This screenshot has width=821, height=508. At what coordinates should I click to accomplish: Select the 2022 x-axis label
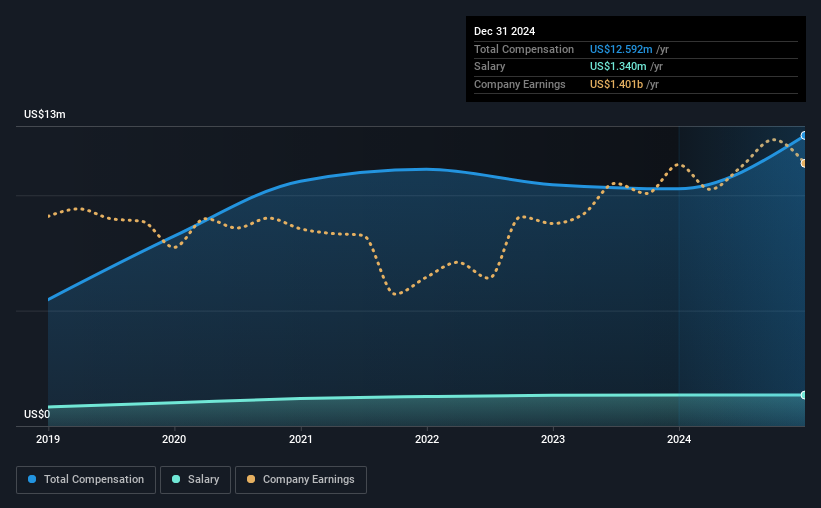pyautogui.click(x=427, y=439)
